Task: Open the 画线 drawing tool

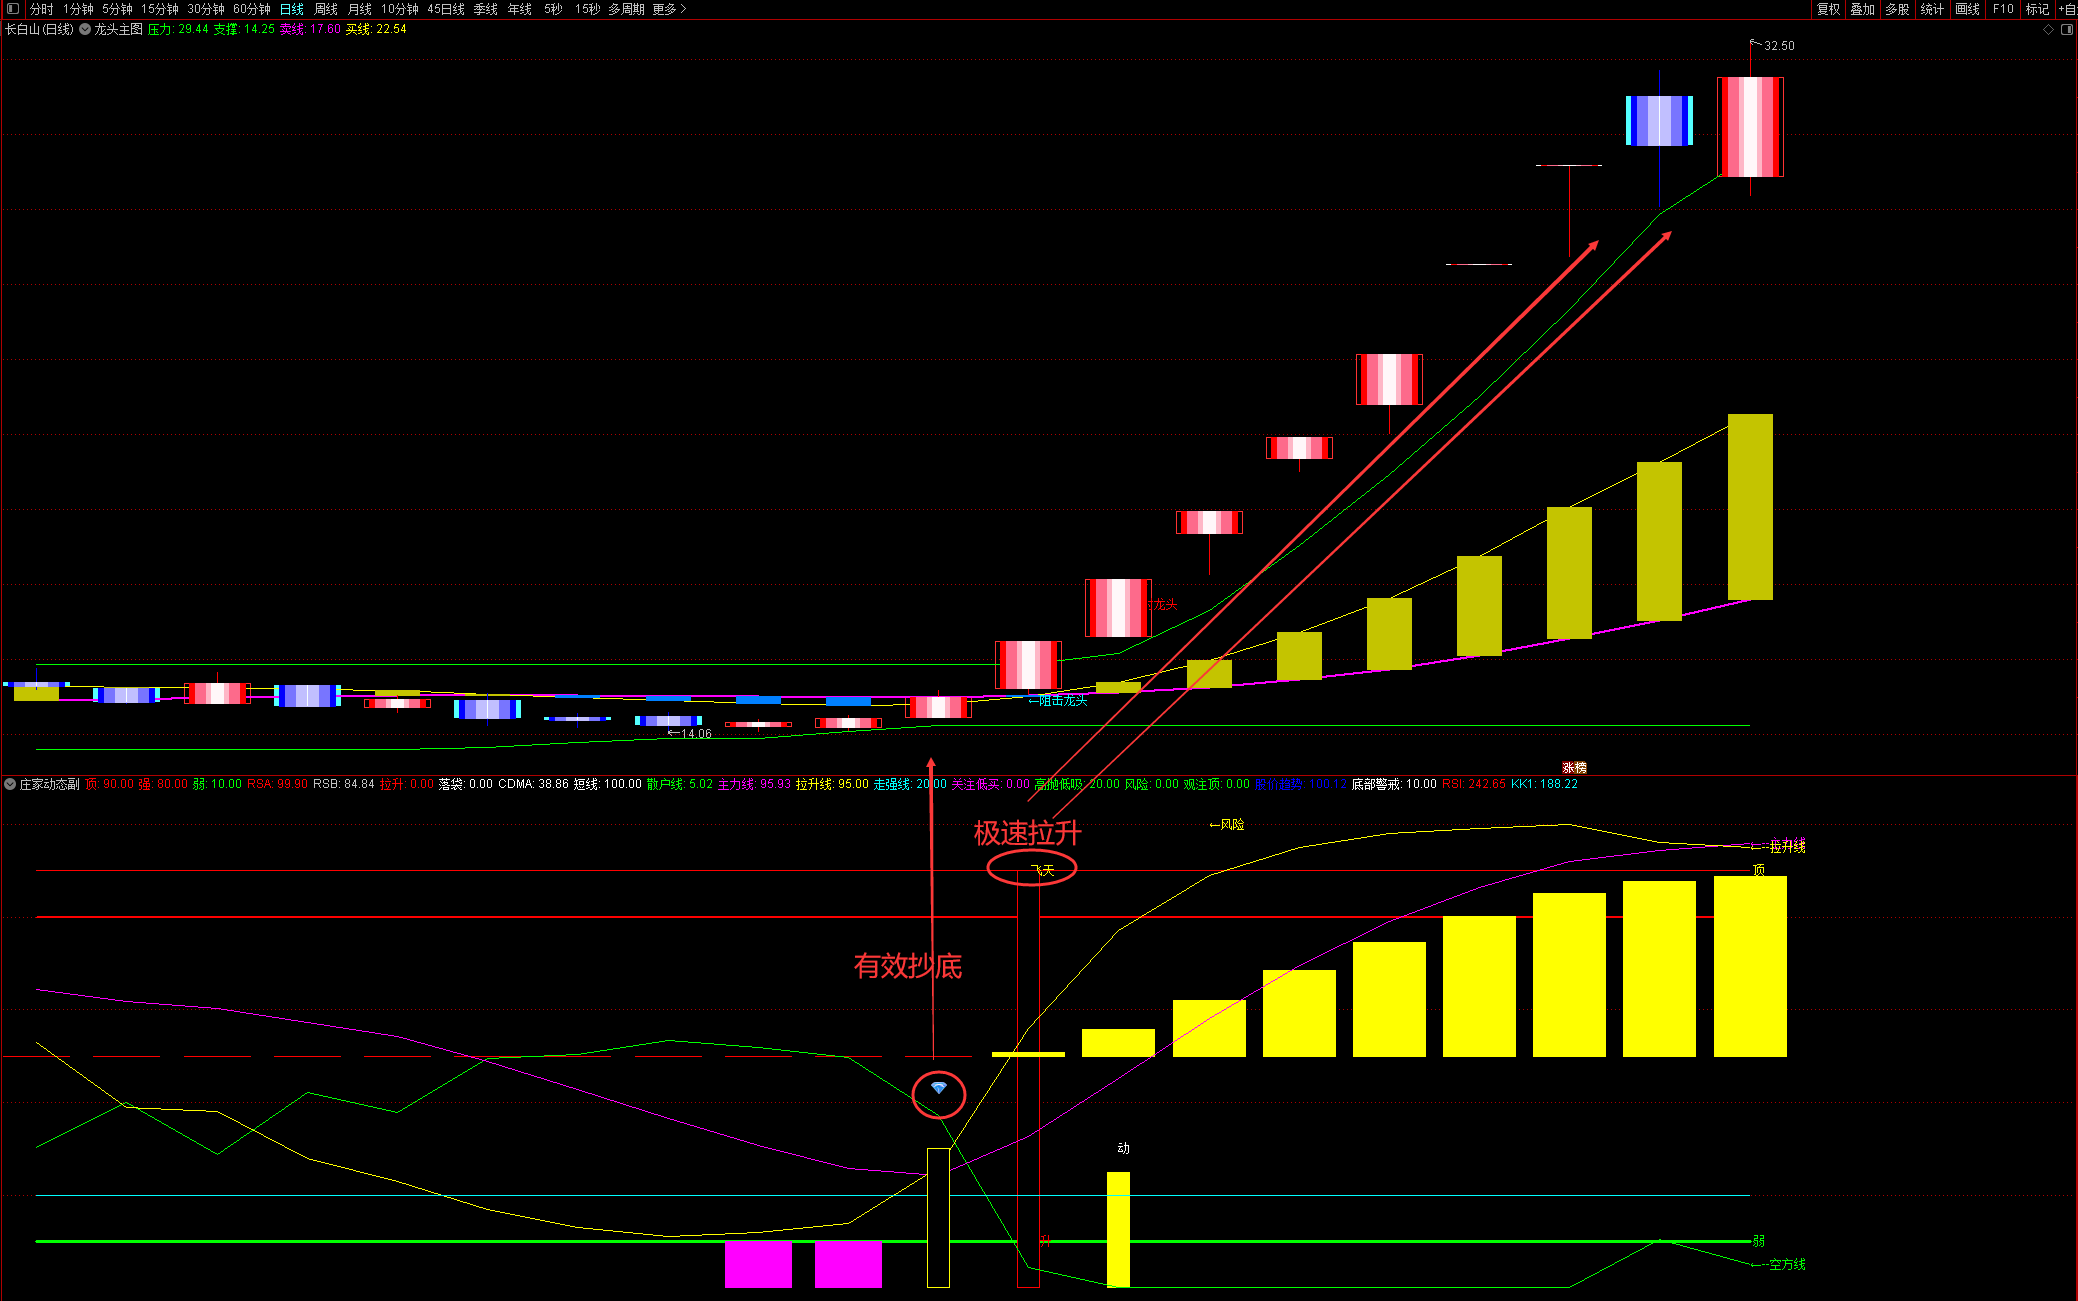Action: [1967, 9]
